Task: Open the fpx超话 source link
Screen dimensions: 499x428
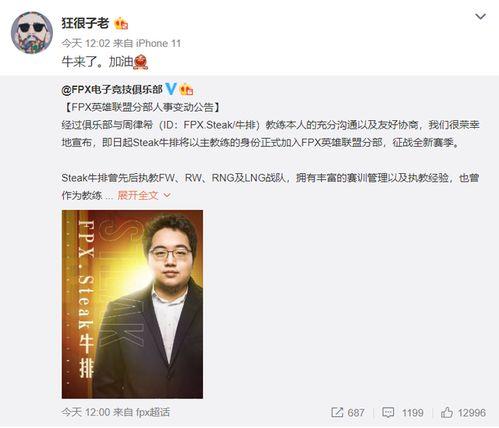Action: click(x=153, y=412)
